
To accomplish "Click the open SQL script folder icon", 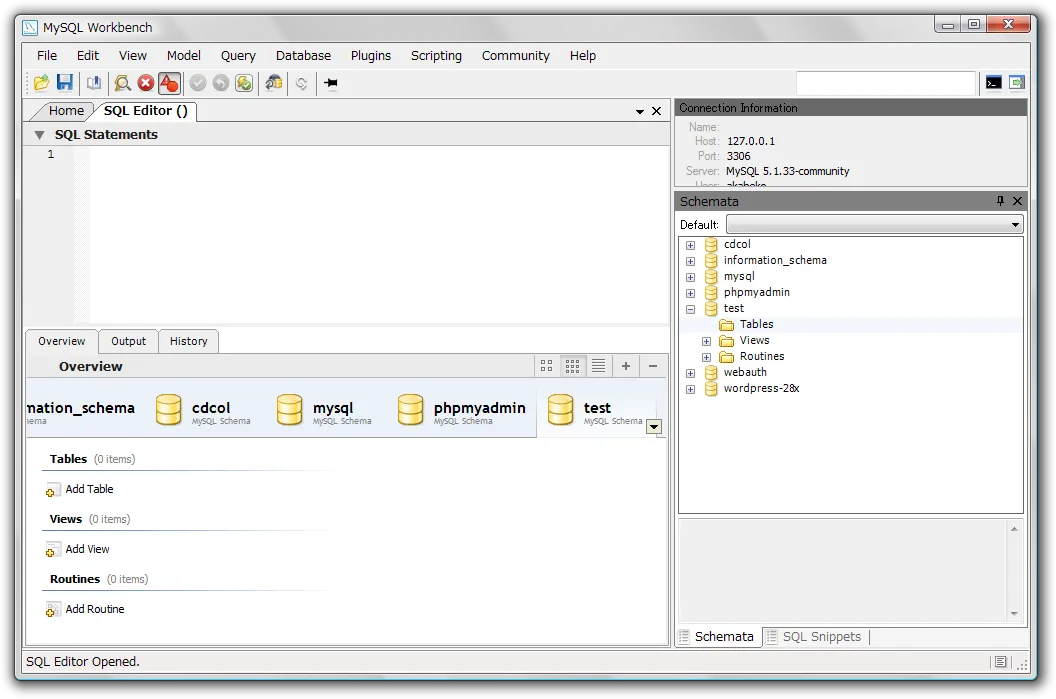I will [x=41, y=83].
